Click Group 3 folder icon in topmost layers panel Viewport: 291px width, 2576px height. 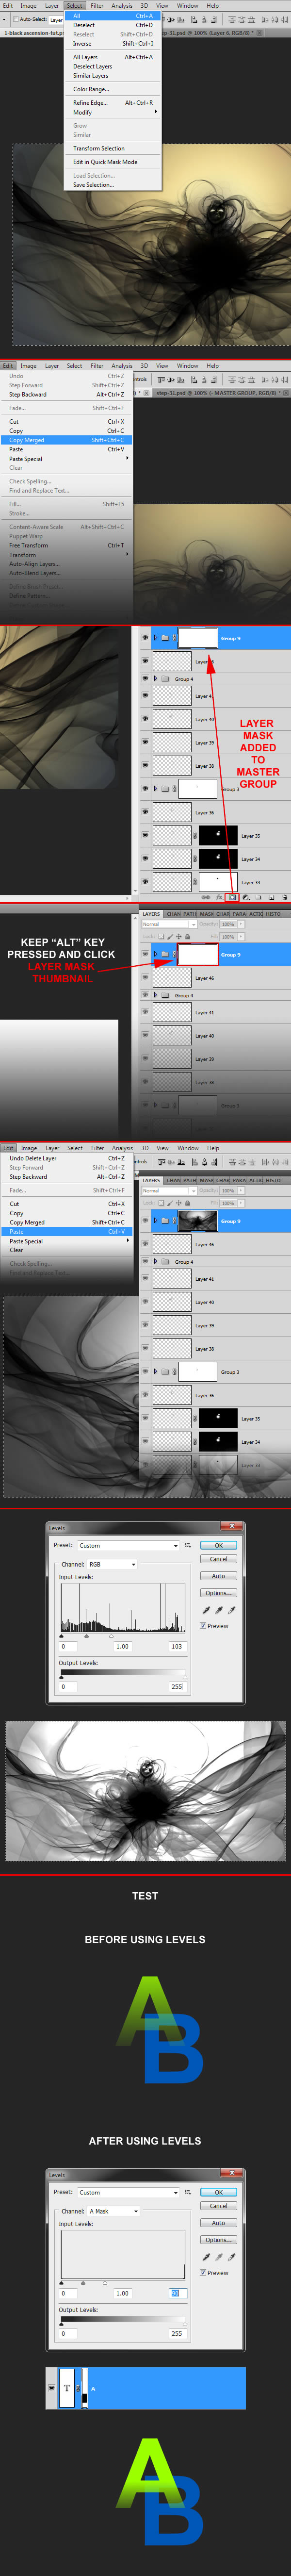(165, 788)
